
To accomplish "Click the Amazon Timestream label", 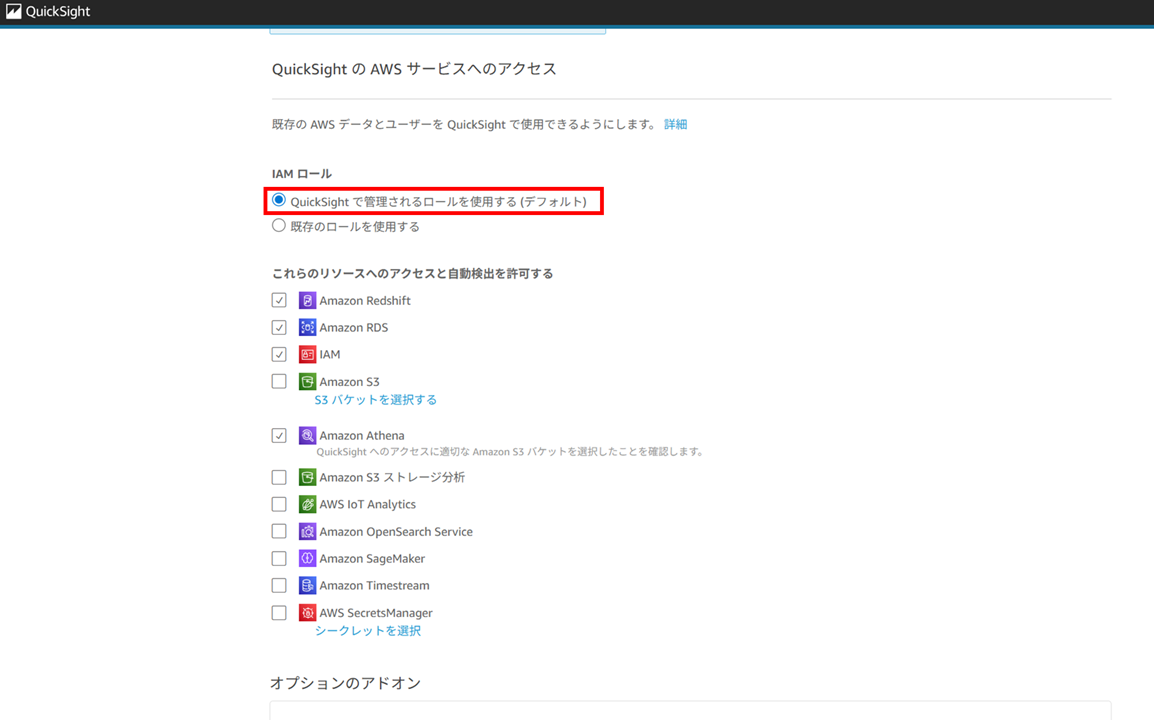I will [x=374, y=585].
